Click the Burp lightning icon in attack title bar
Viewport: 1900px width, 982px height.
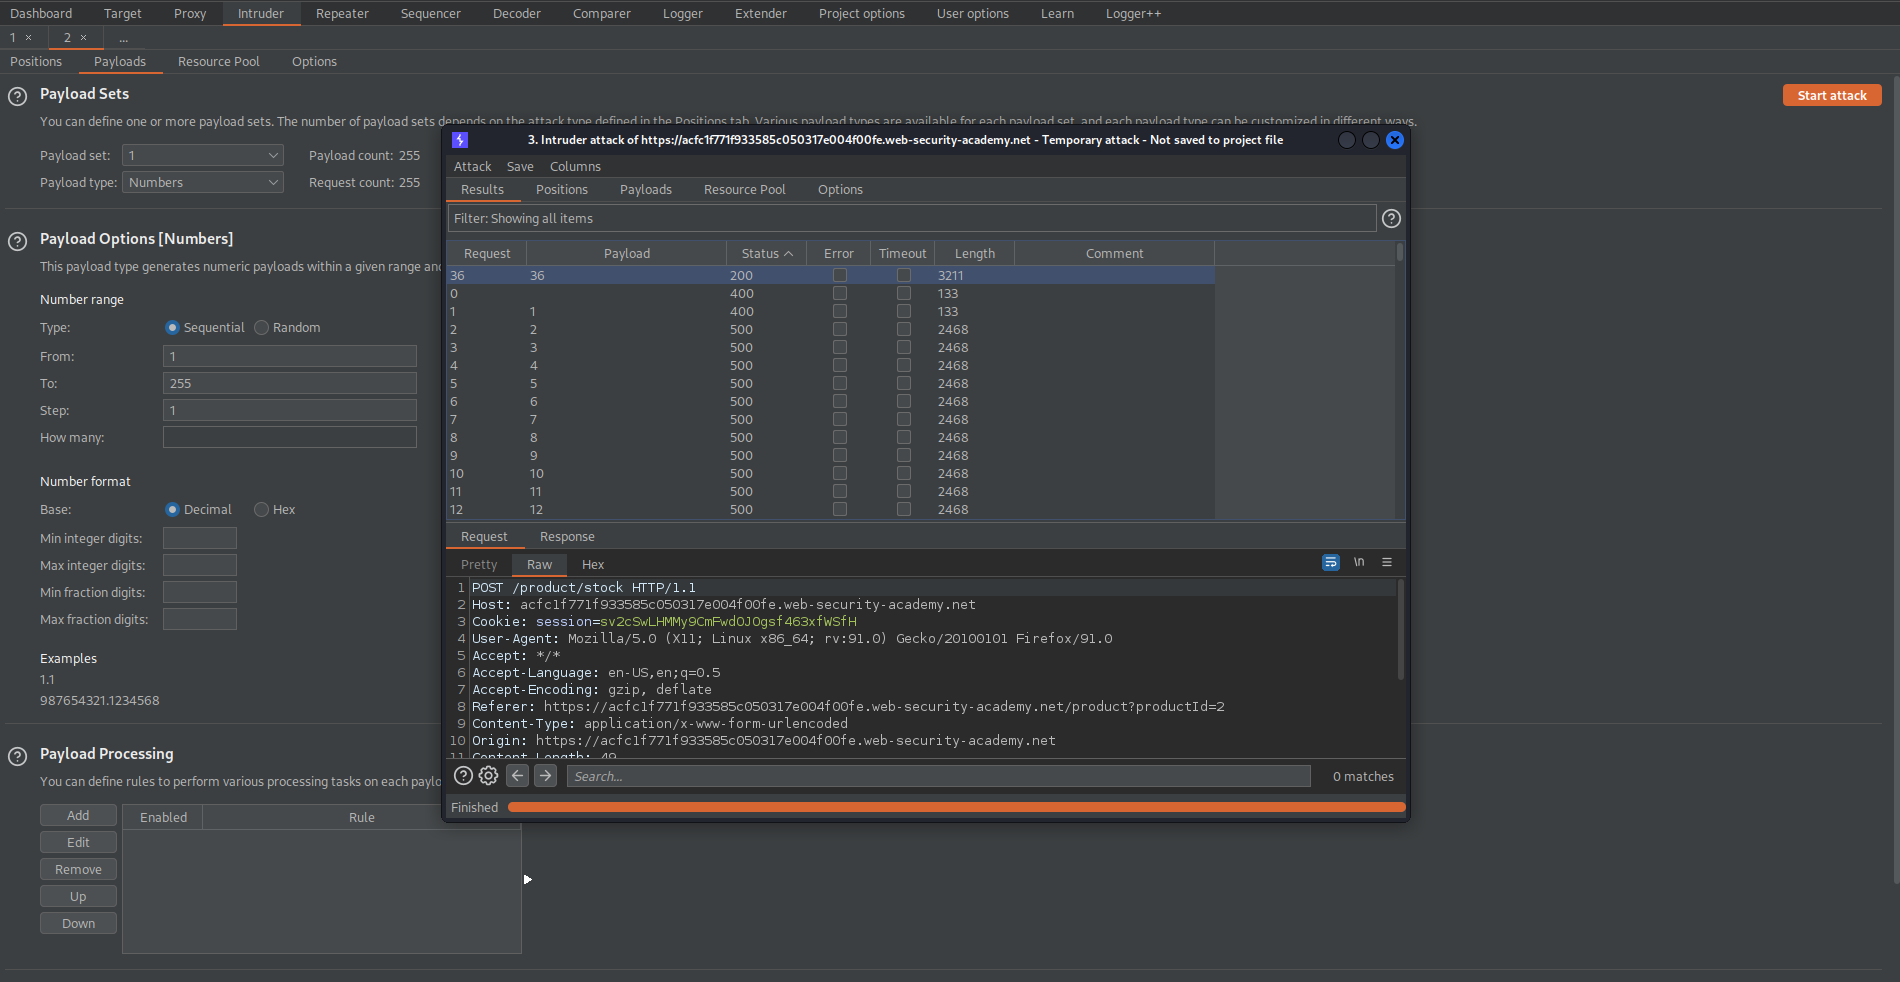460,140
